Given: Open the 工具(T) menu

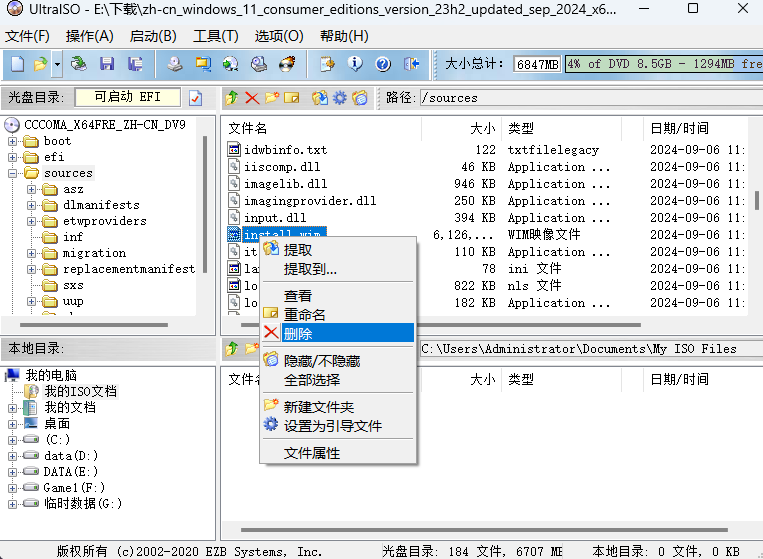Looking at the screenshot, I should (216, 36).
